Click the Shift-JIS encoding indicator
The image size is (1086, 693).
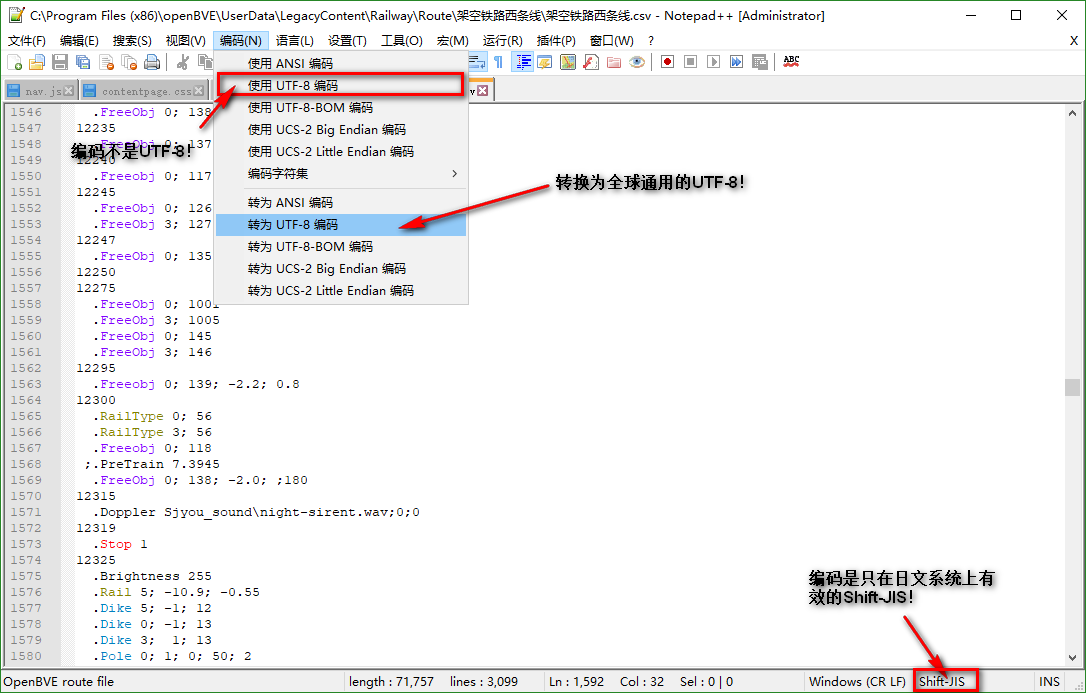(x=944, y=681)
